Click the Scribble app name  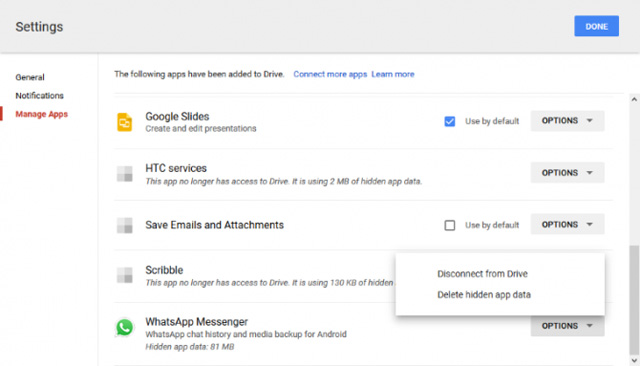(164, 270)
